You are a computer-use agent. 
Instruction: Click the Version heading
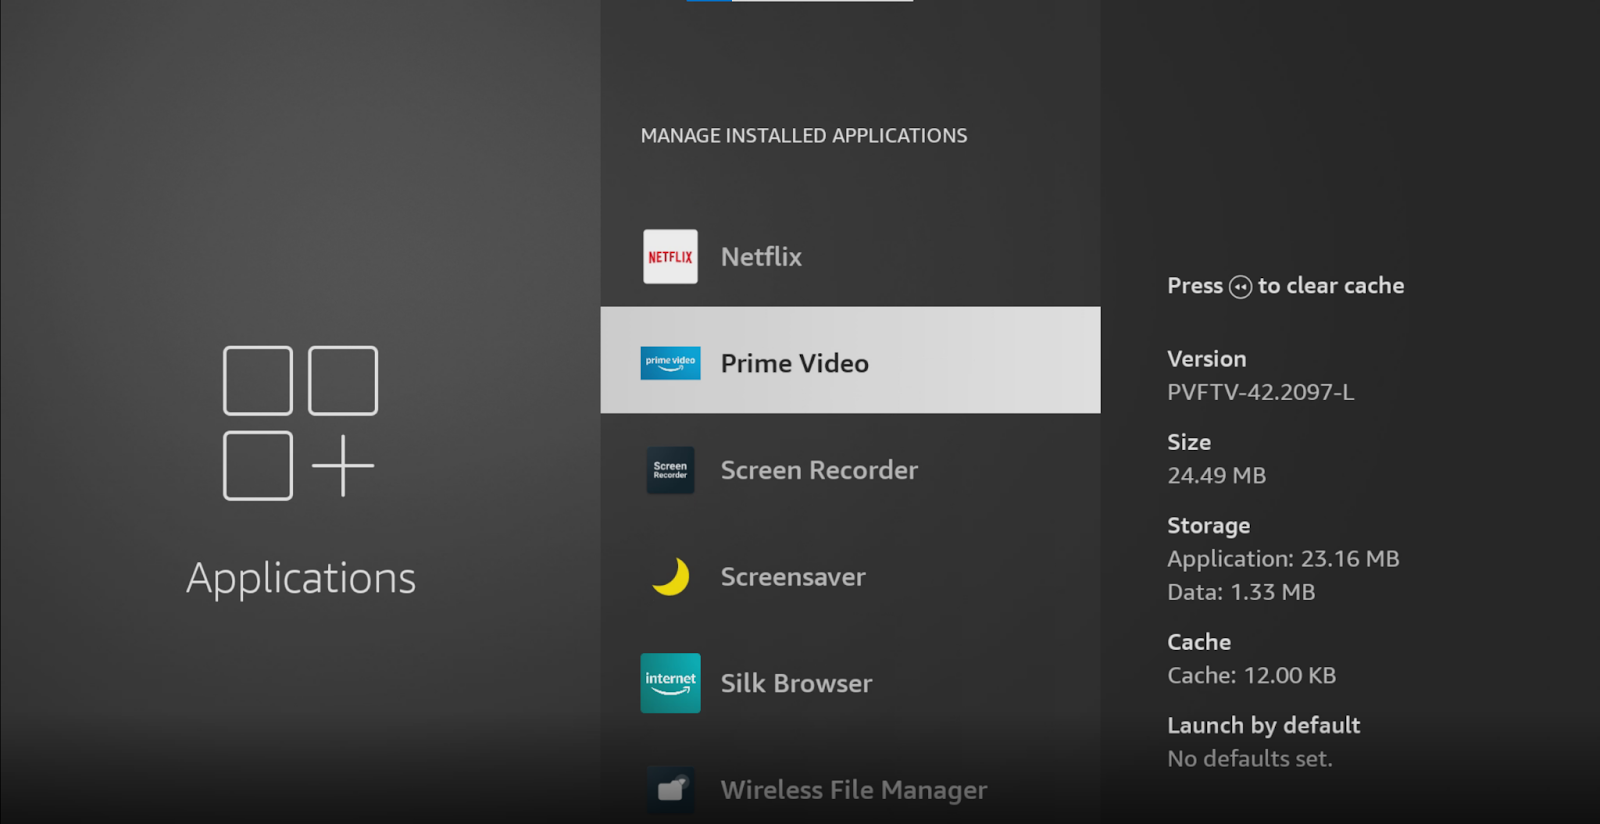pyautogui.click(x=1206, y=359)
